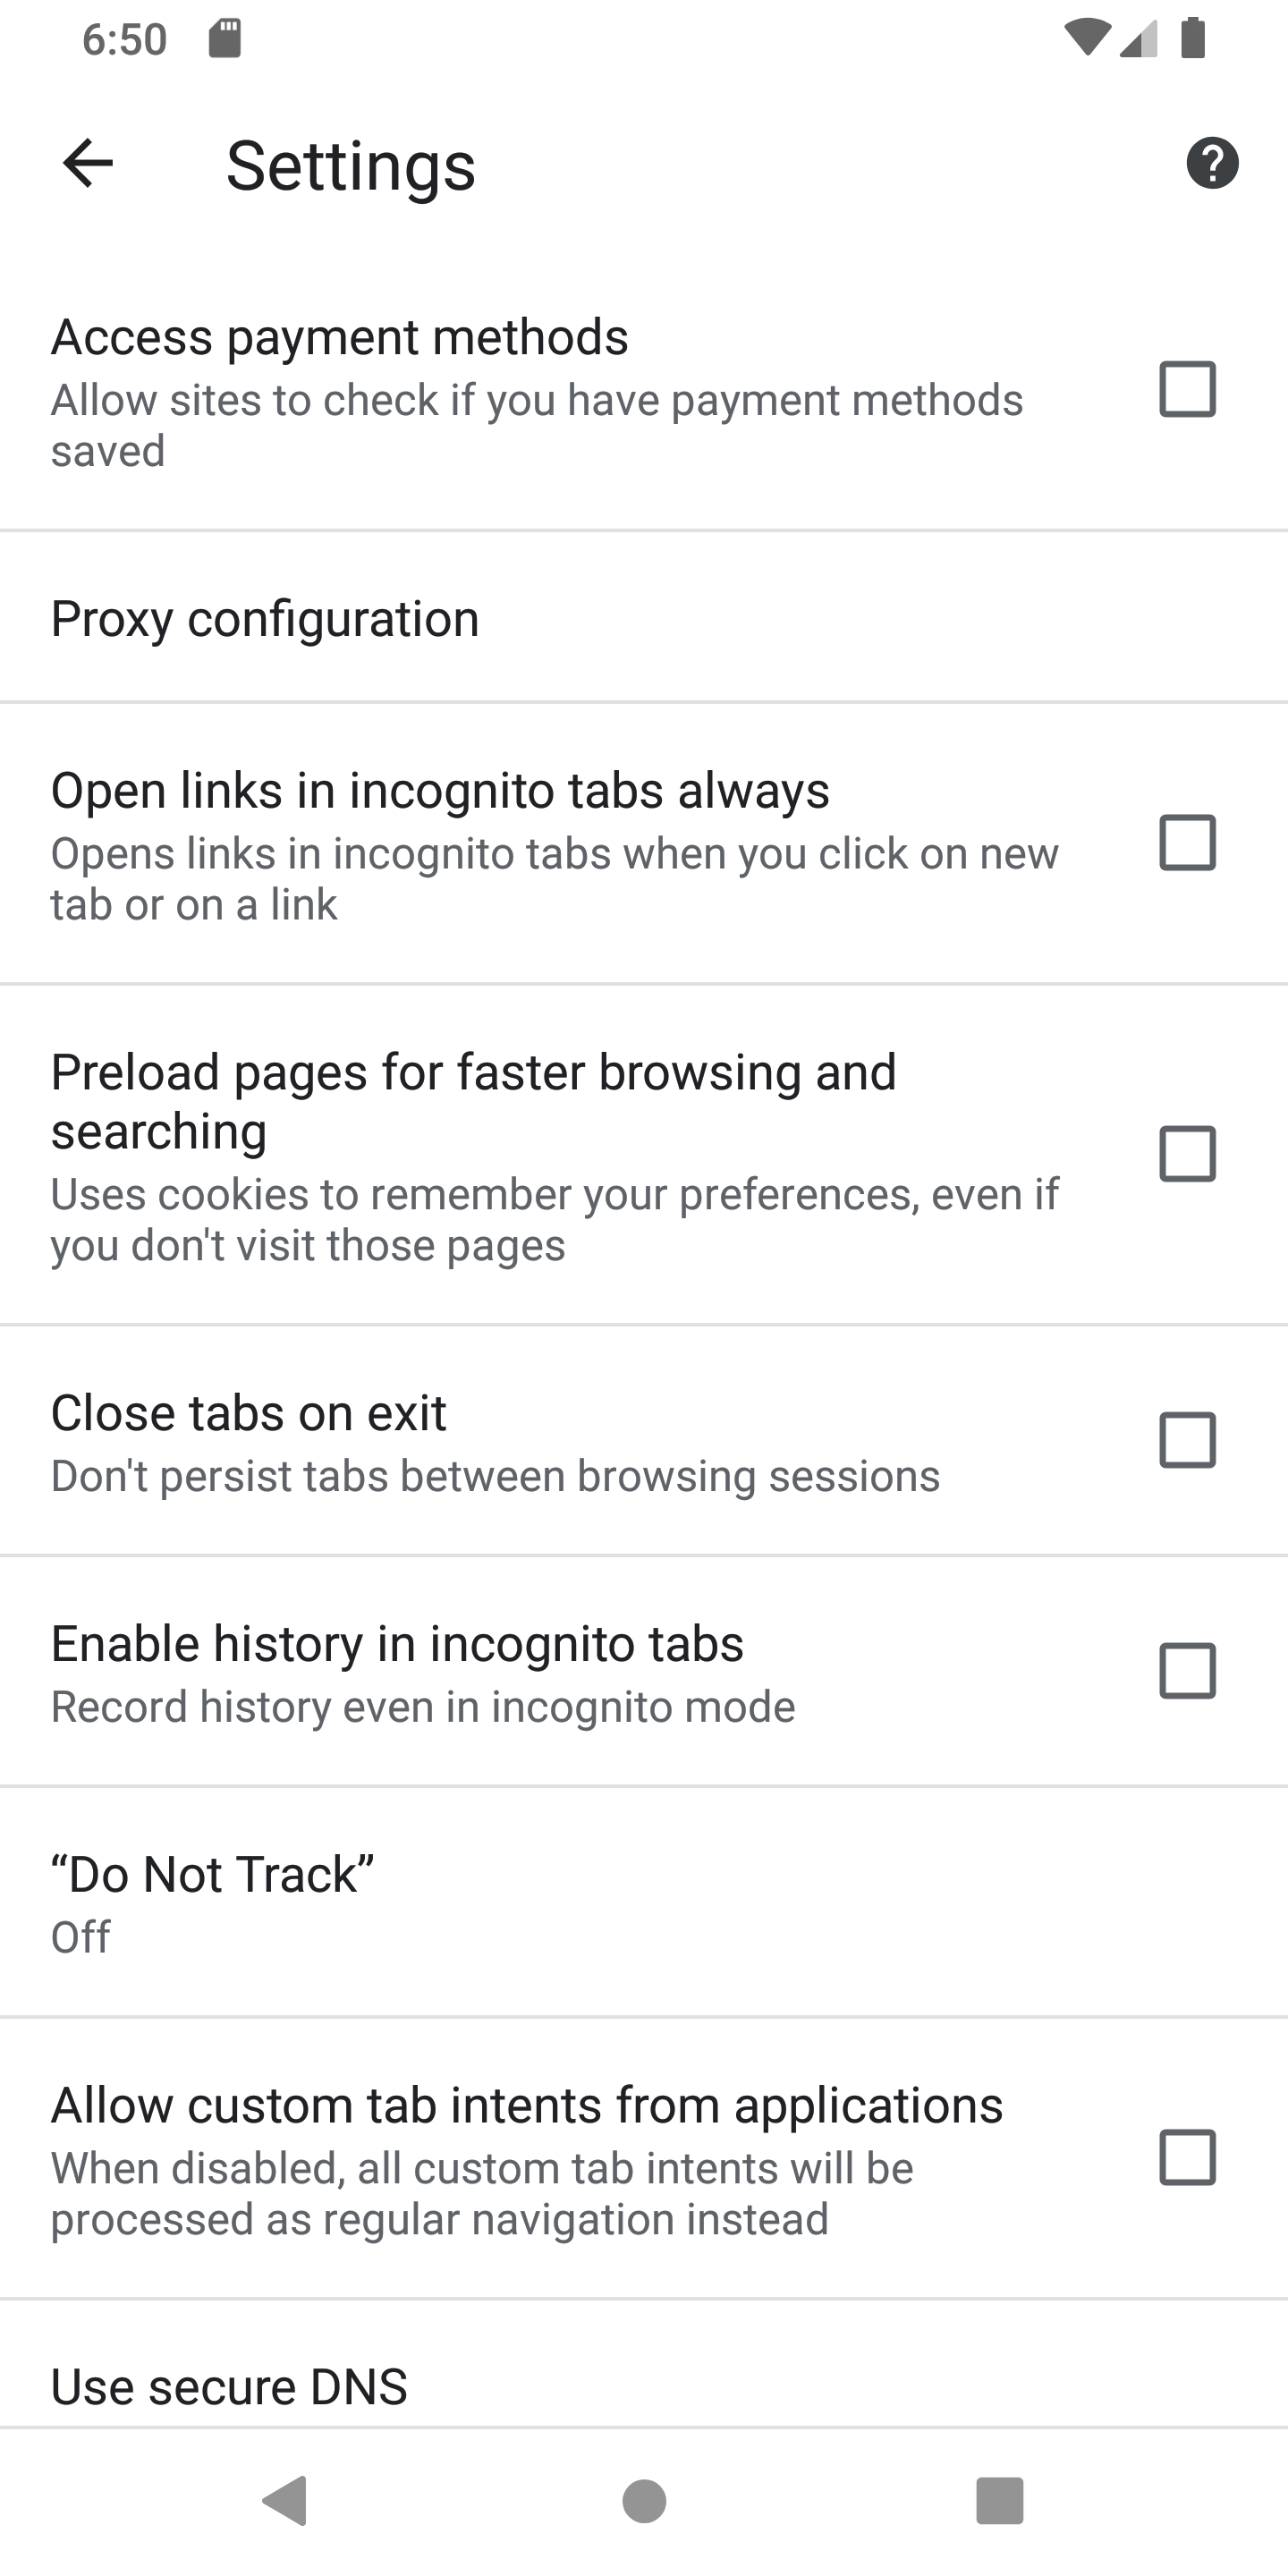This screenshot has width=1288, height=2576.
Task: Tap the battery status icon
Action: click(1193, 38)
